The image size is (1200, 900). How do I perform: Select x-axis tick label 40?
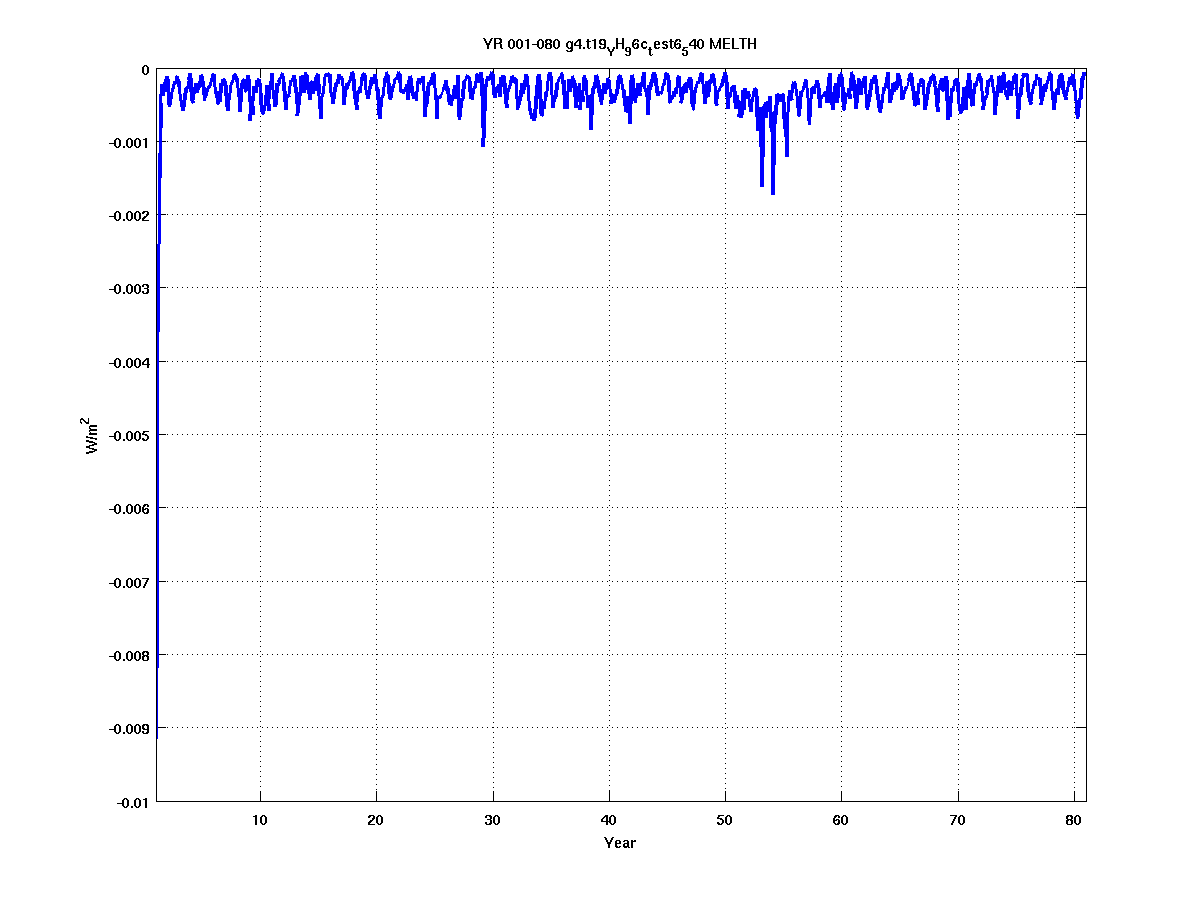609,820
